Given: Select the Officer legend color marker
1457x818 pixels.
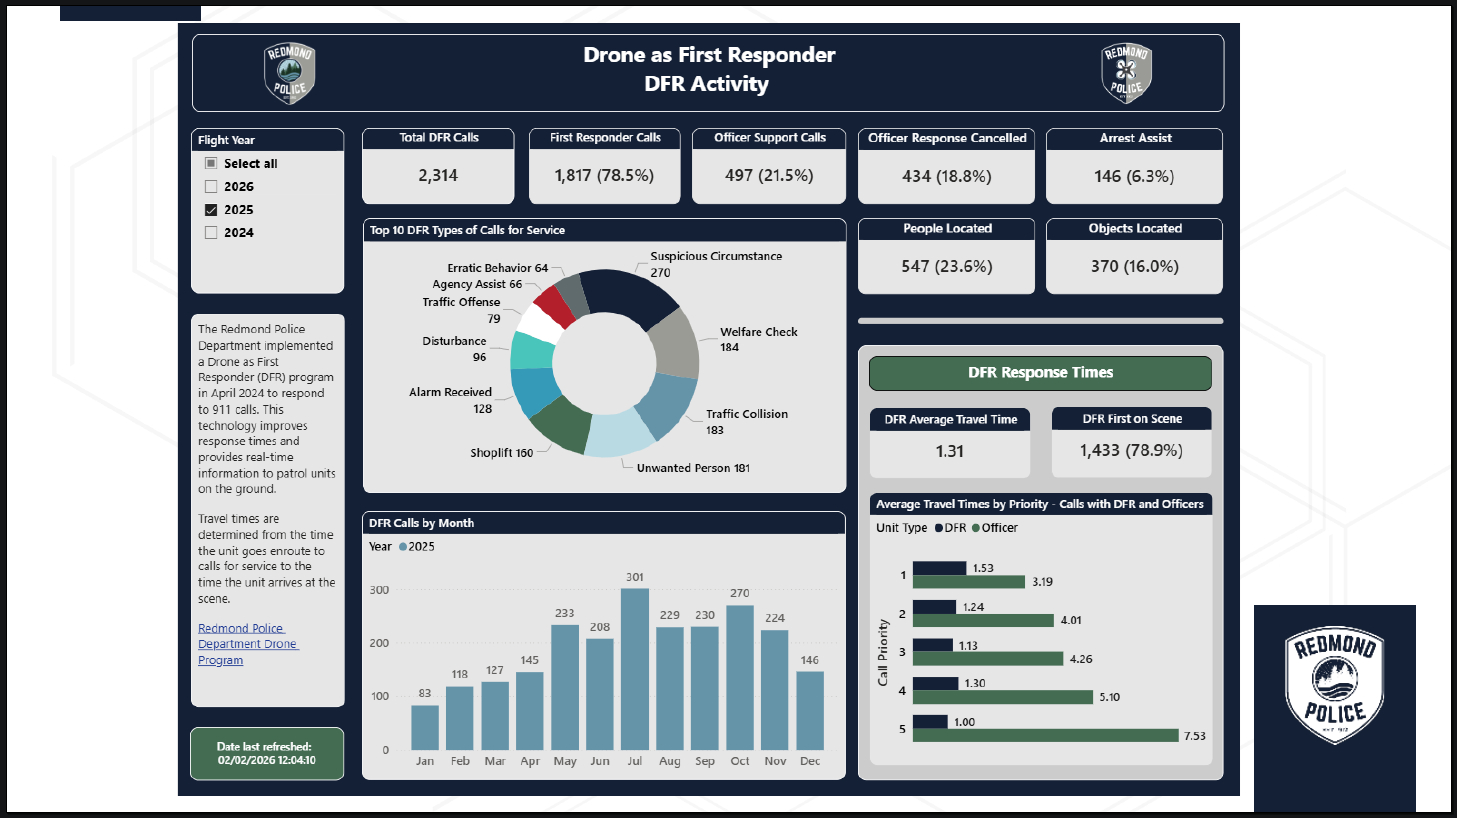Looking at the screenshot, I should (976, 528).
